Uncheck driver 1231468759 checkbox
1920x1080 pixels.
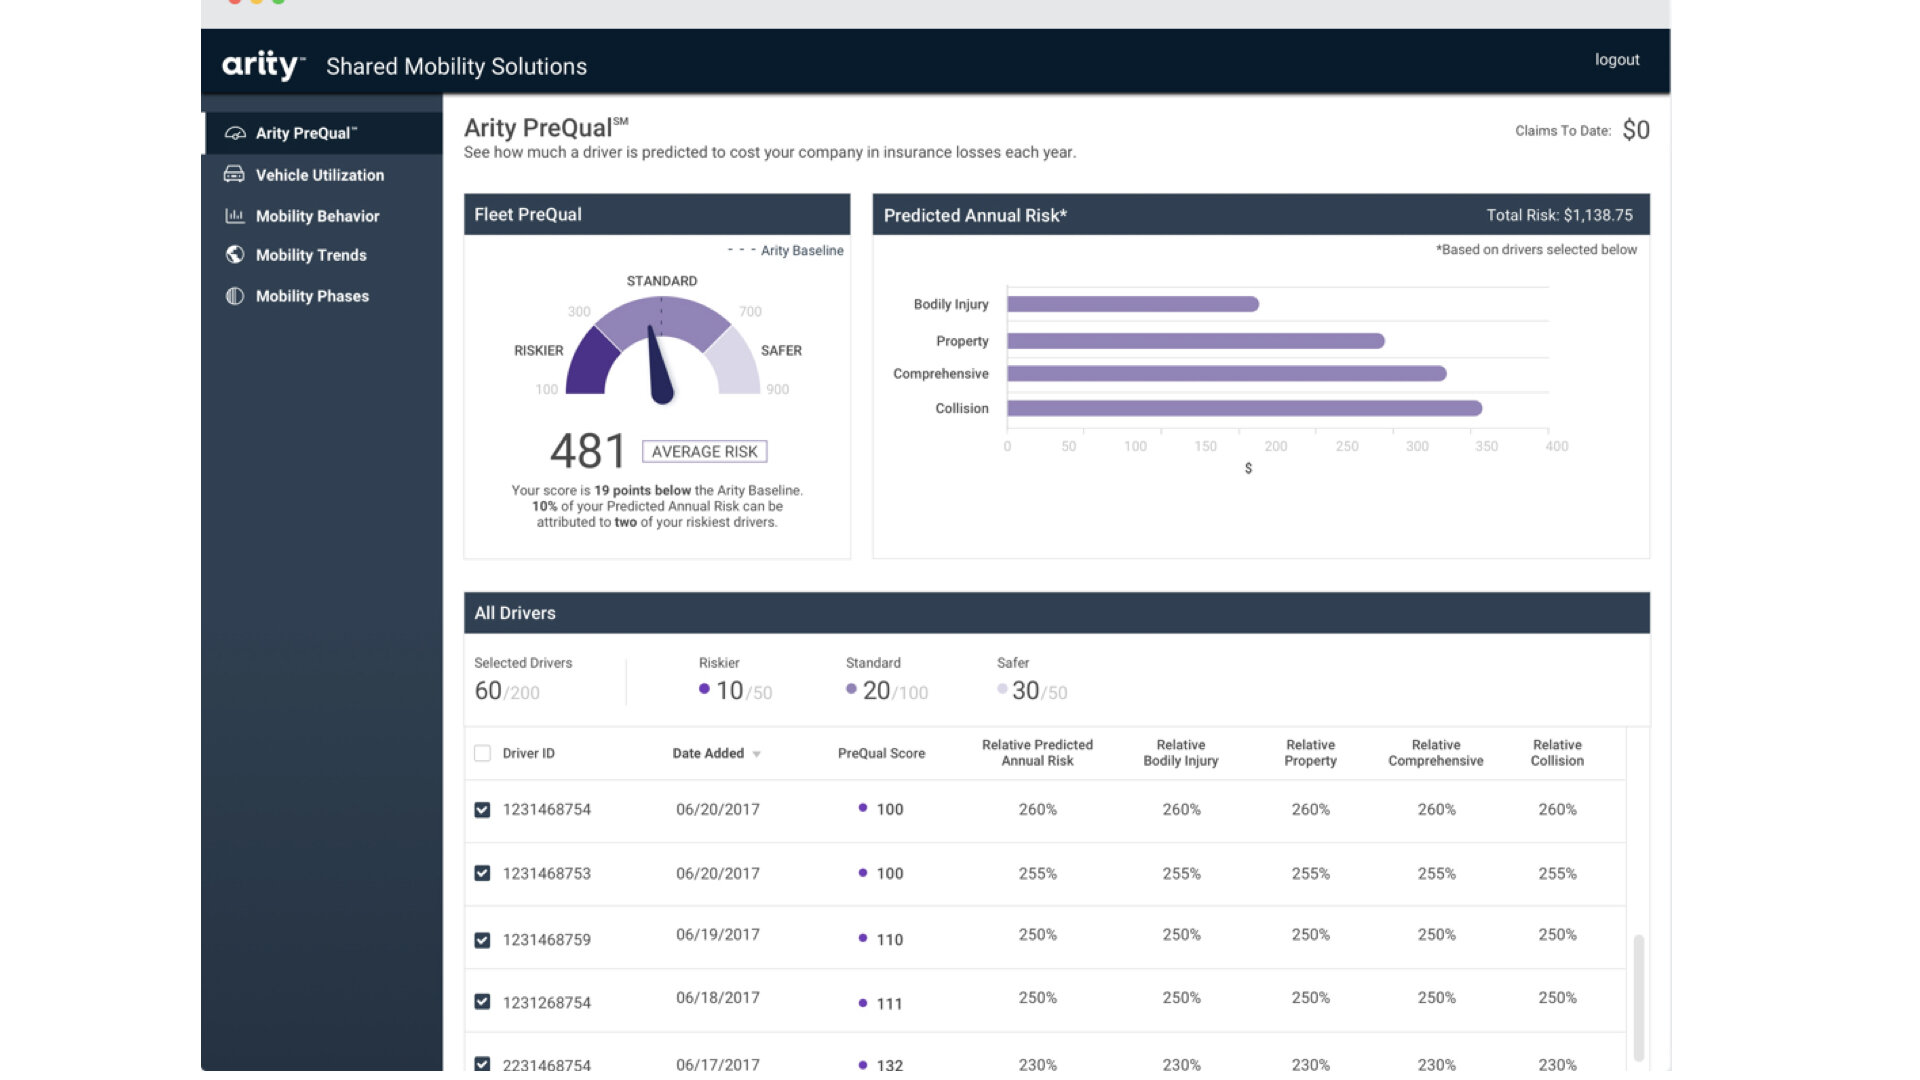(x=482, y=940)
